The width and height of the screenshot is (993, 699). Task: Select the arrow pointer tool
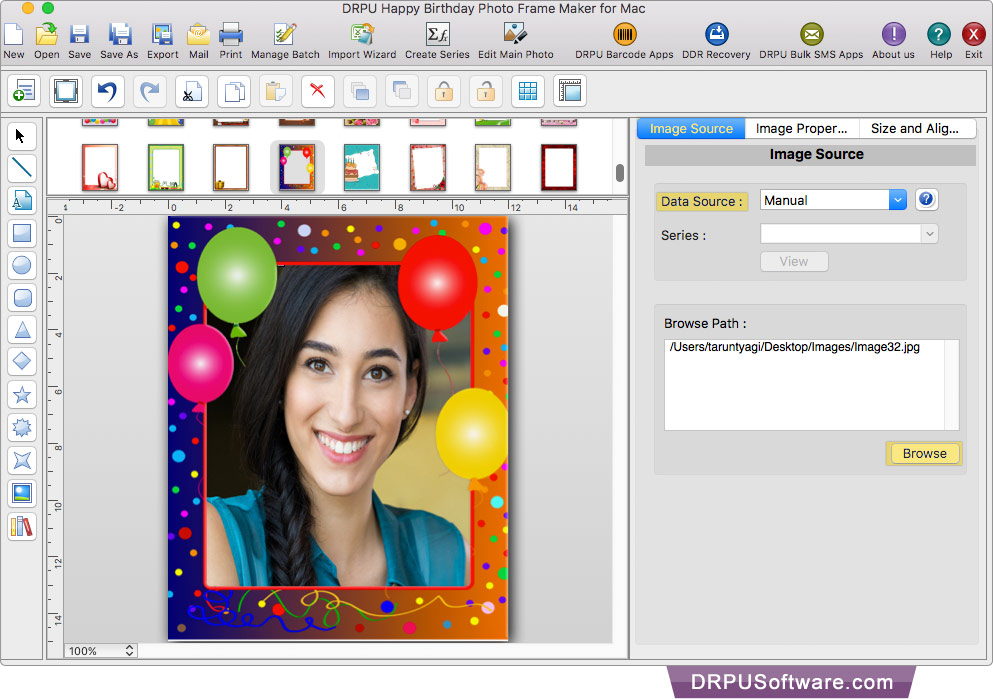(22, 136)
